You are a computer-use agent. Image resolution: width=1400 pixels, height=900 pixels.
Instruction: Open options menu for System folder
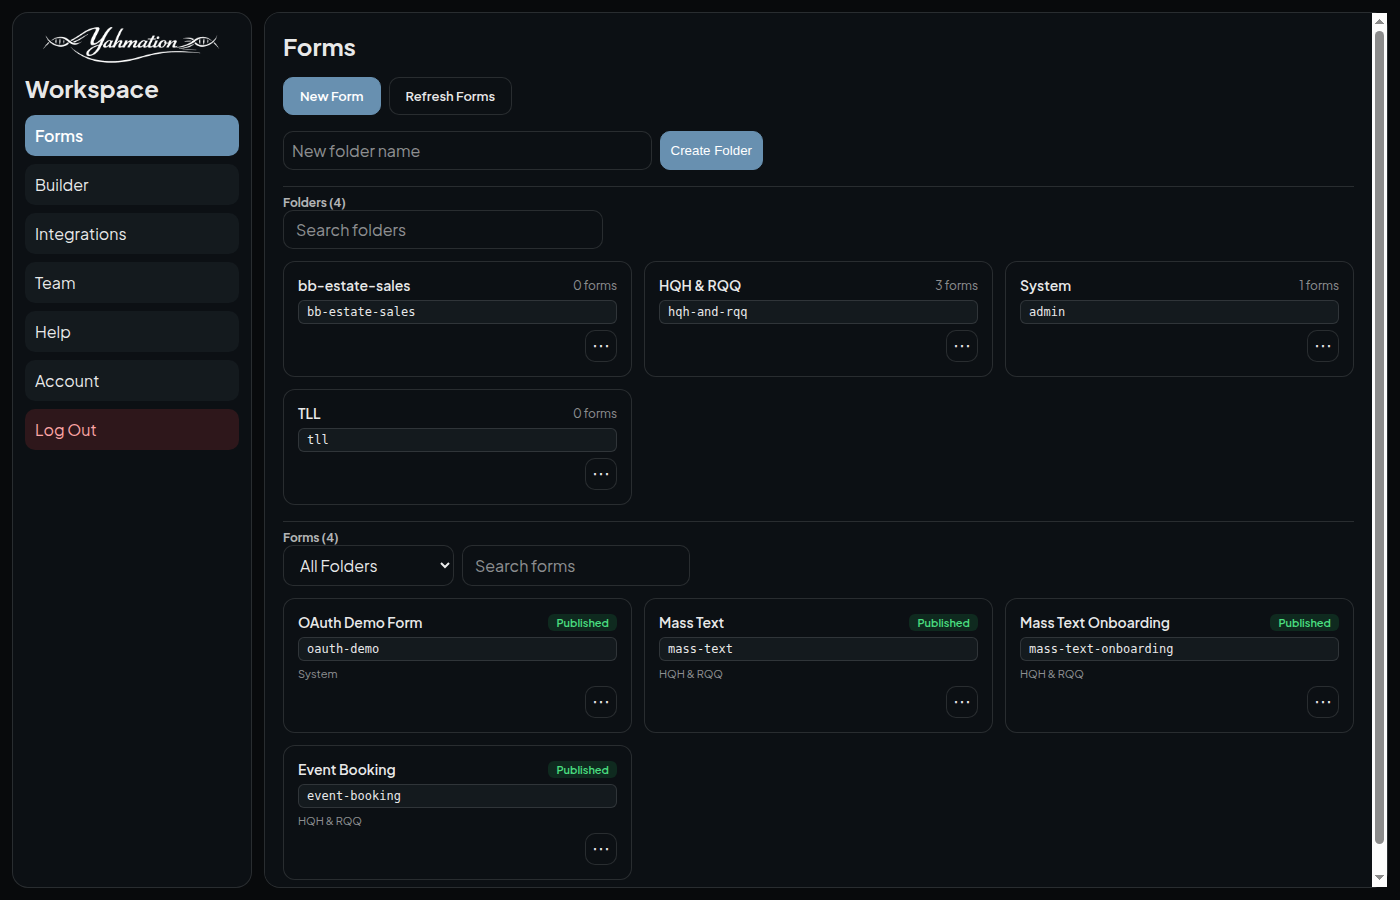coord(1323,346)
